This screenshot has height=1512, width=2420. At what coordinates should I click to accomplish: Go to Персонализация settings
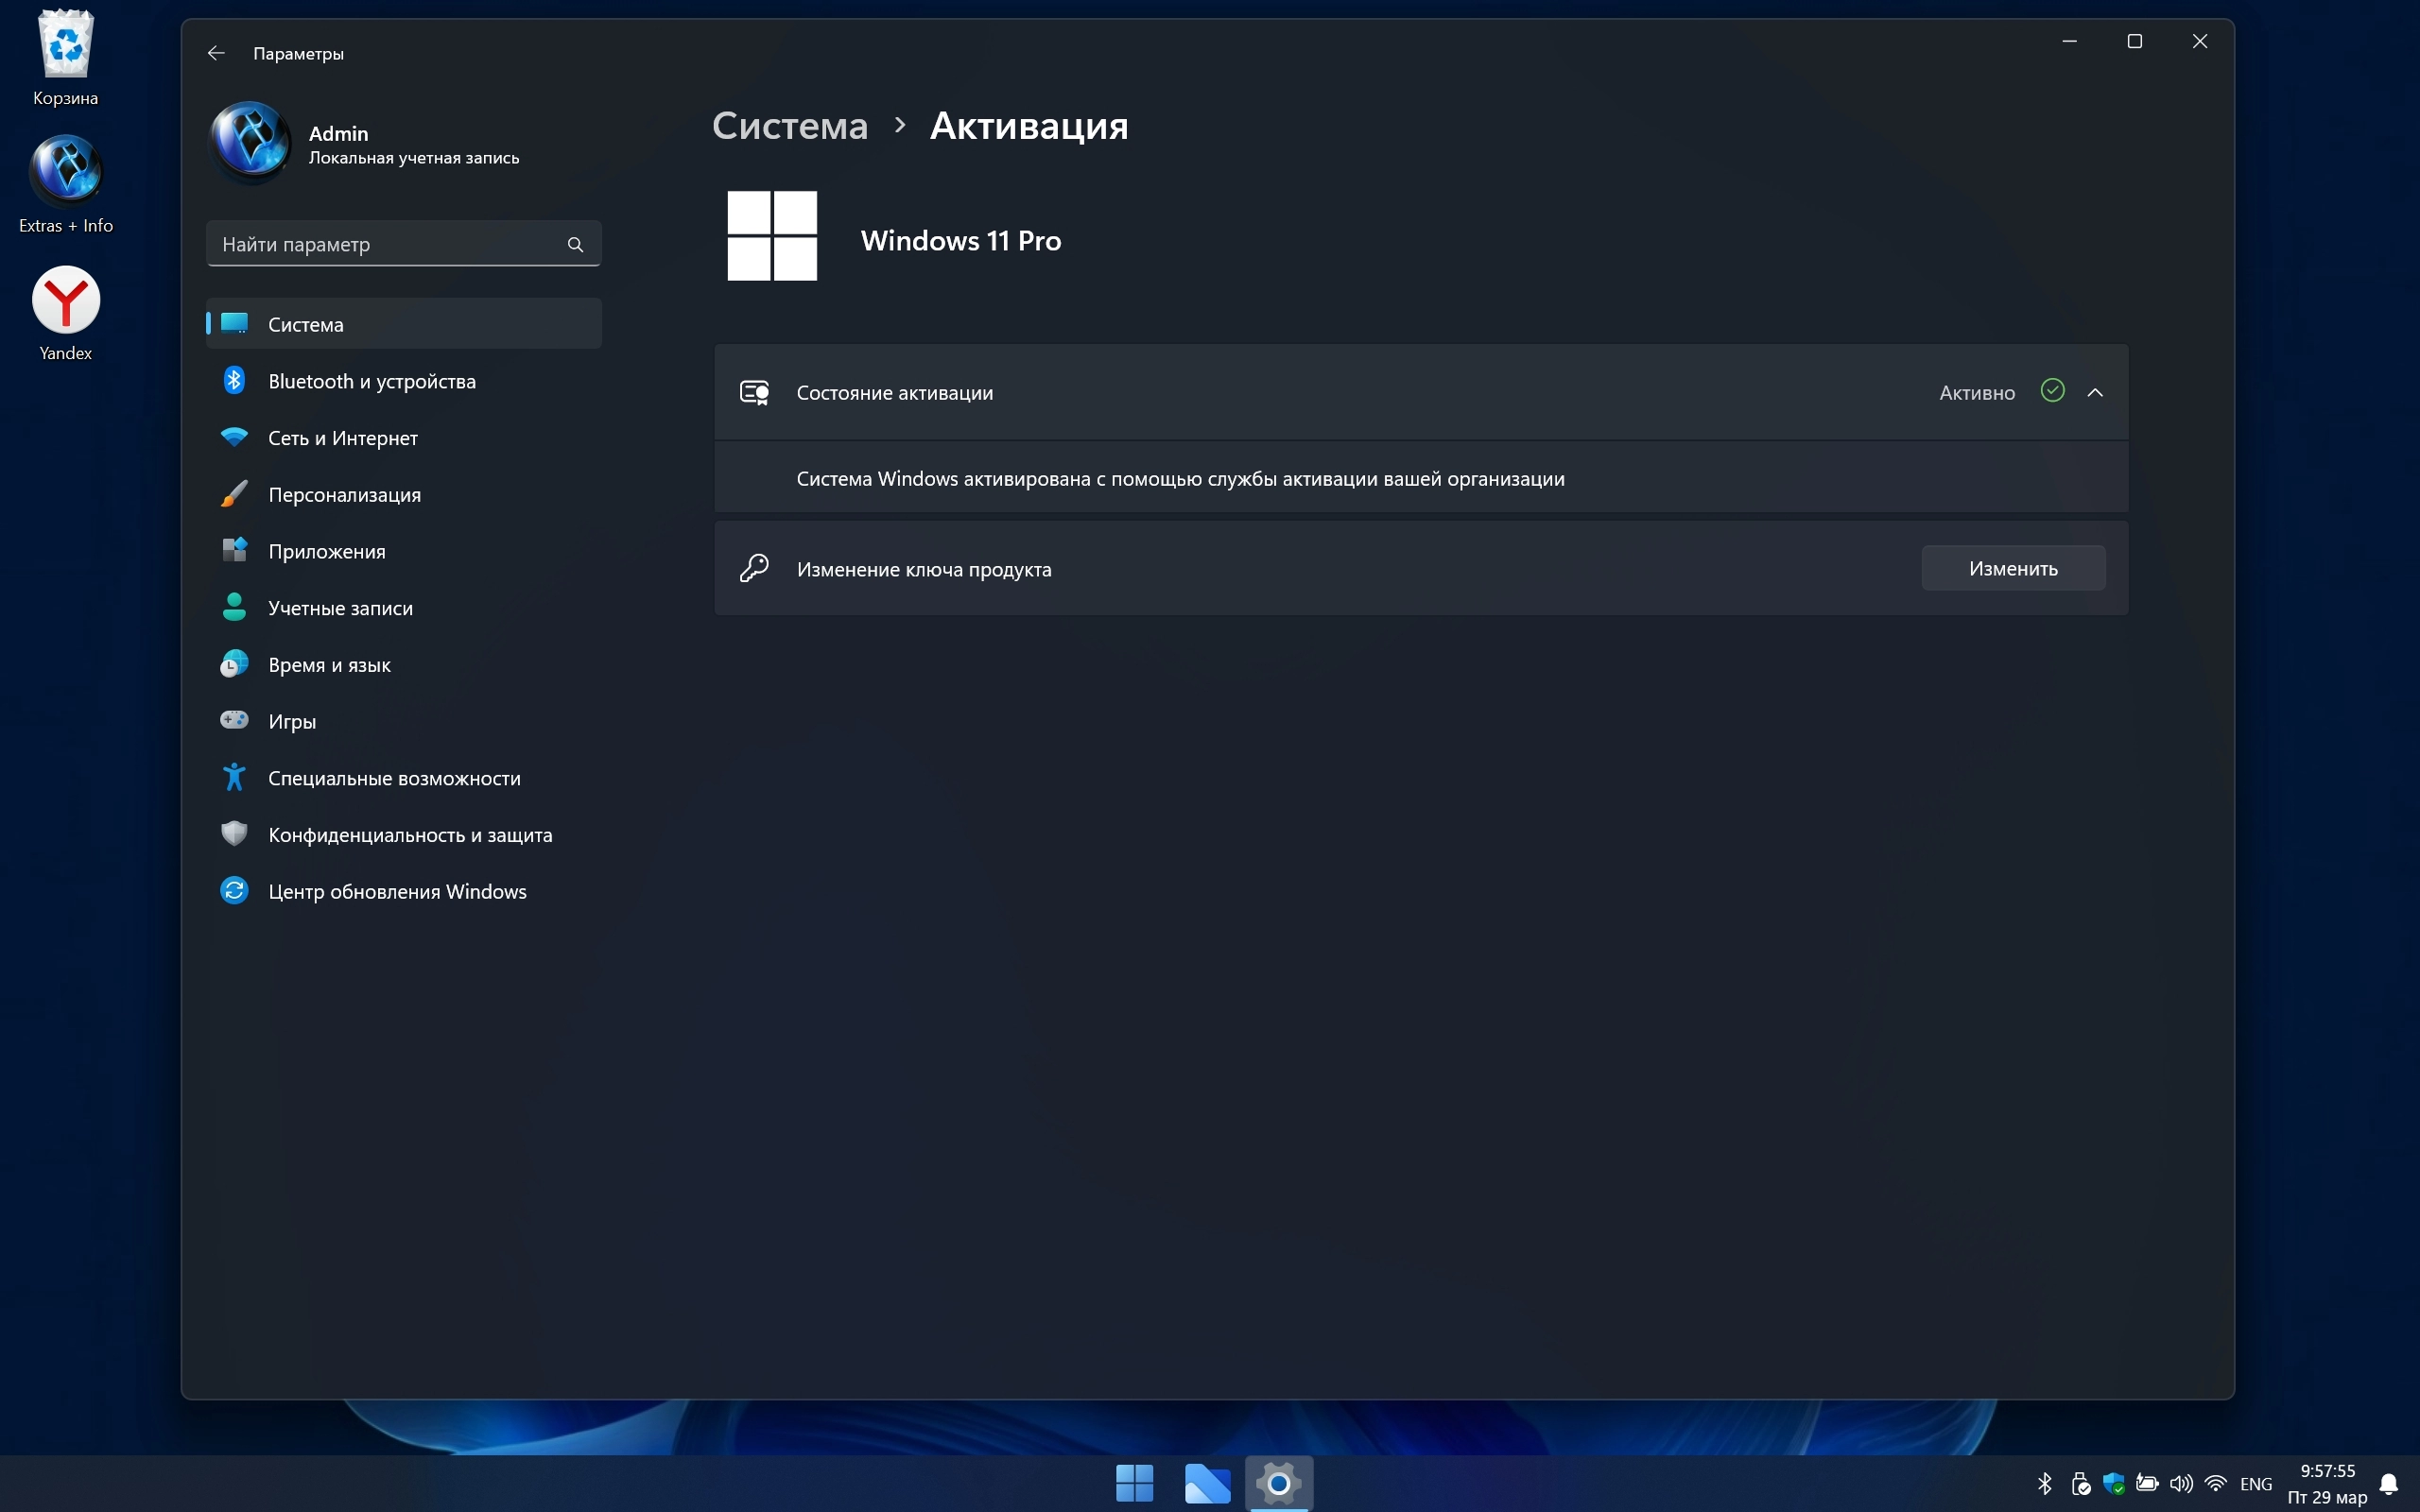[344, 495]
